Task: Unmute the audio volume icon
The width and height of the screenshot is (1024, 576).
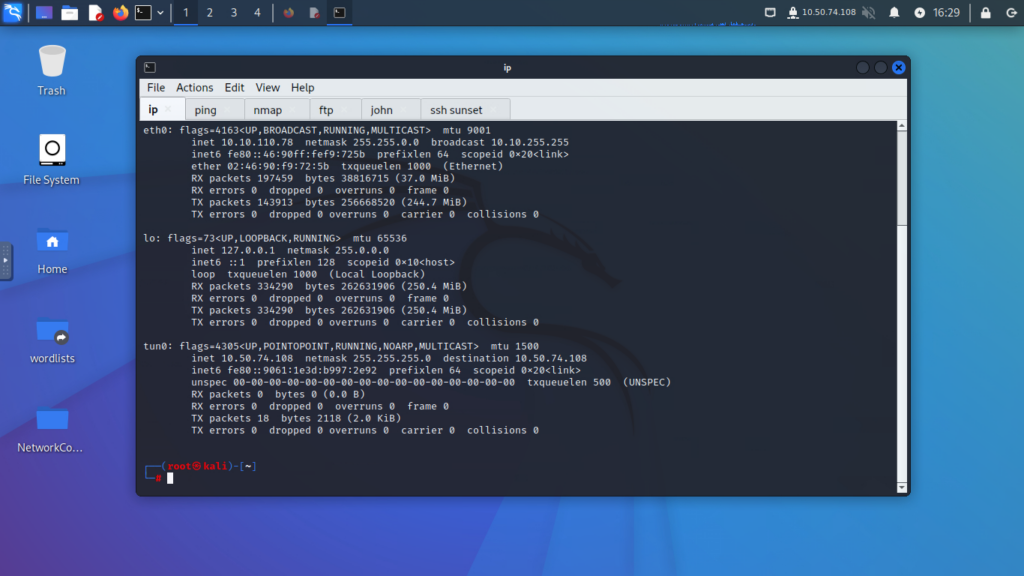Action: (868, 13)
